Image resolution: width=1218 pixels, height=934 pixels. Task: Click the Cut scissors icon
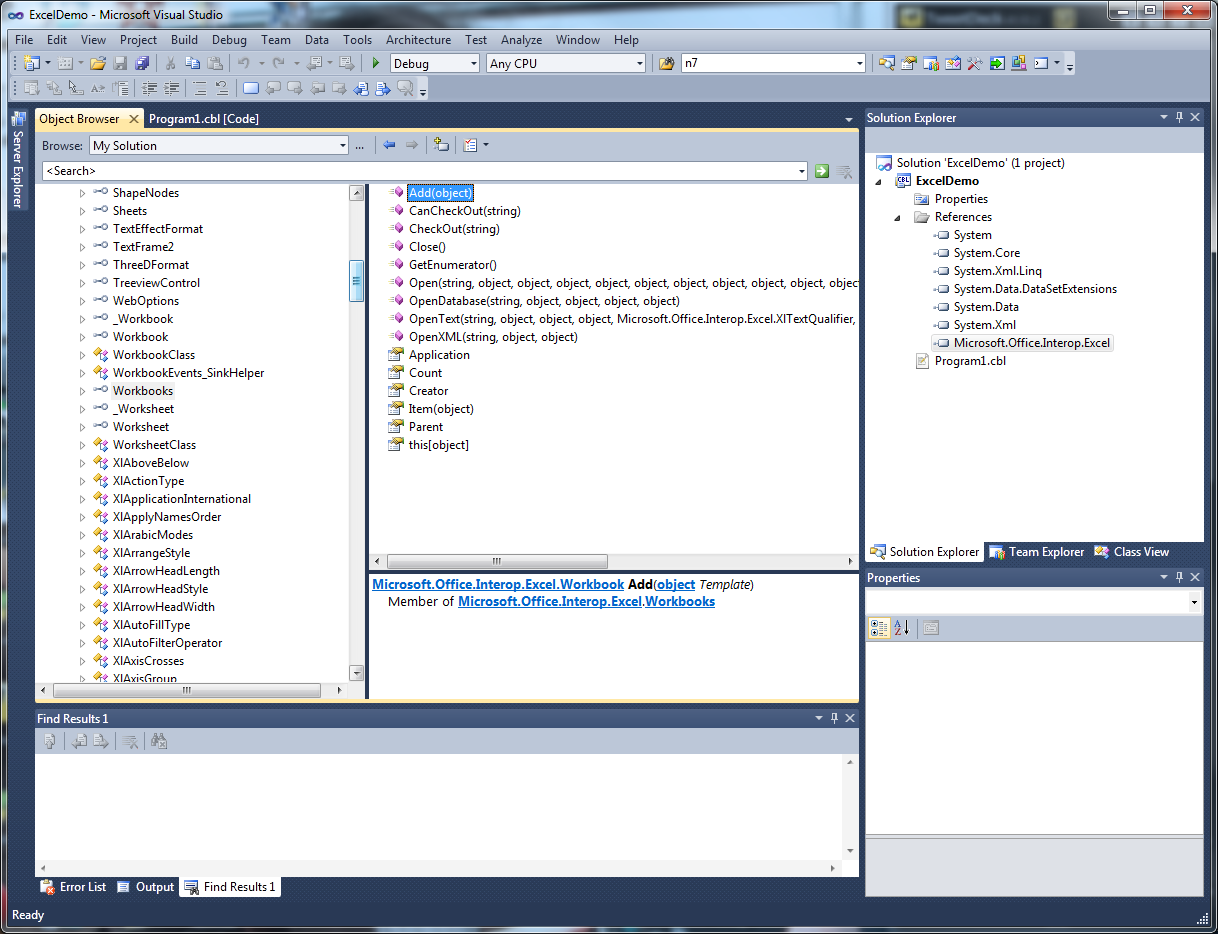point(171,63)
